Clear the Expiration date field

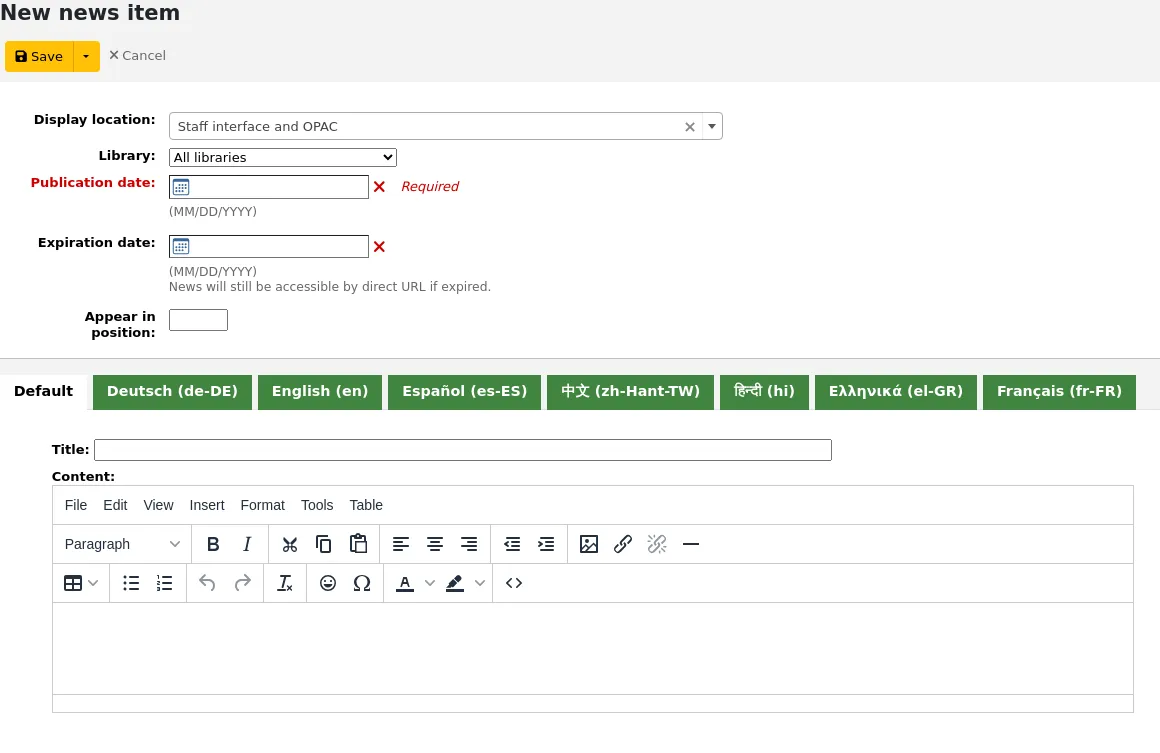pyautogui.click(x=380, y=247)
